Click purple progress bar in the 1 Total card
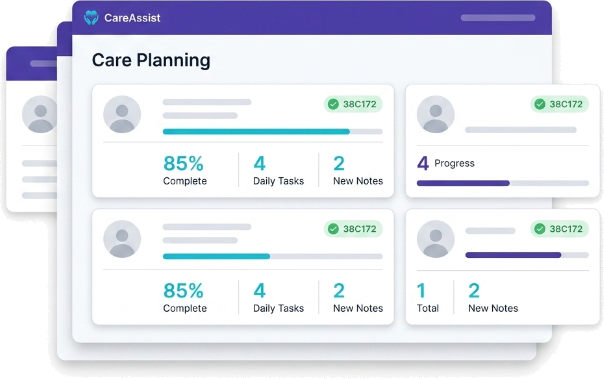604x379 pixels. [527, 255]
